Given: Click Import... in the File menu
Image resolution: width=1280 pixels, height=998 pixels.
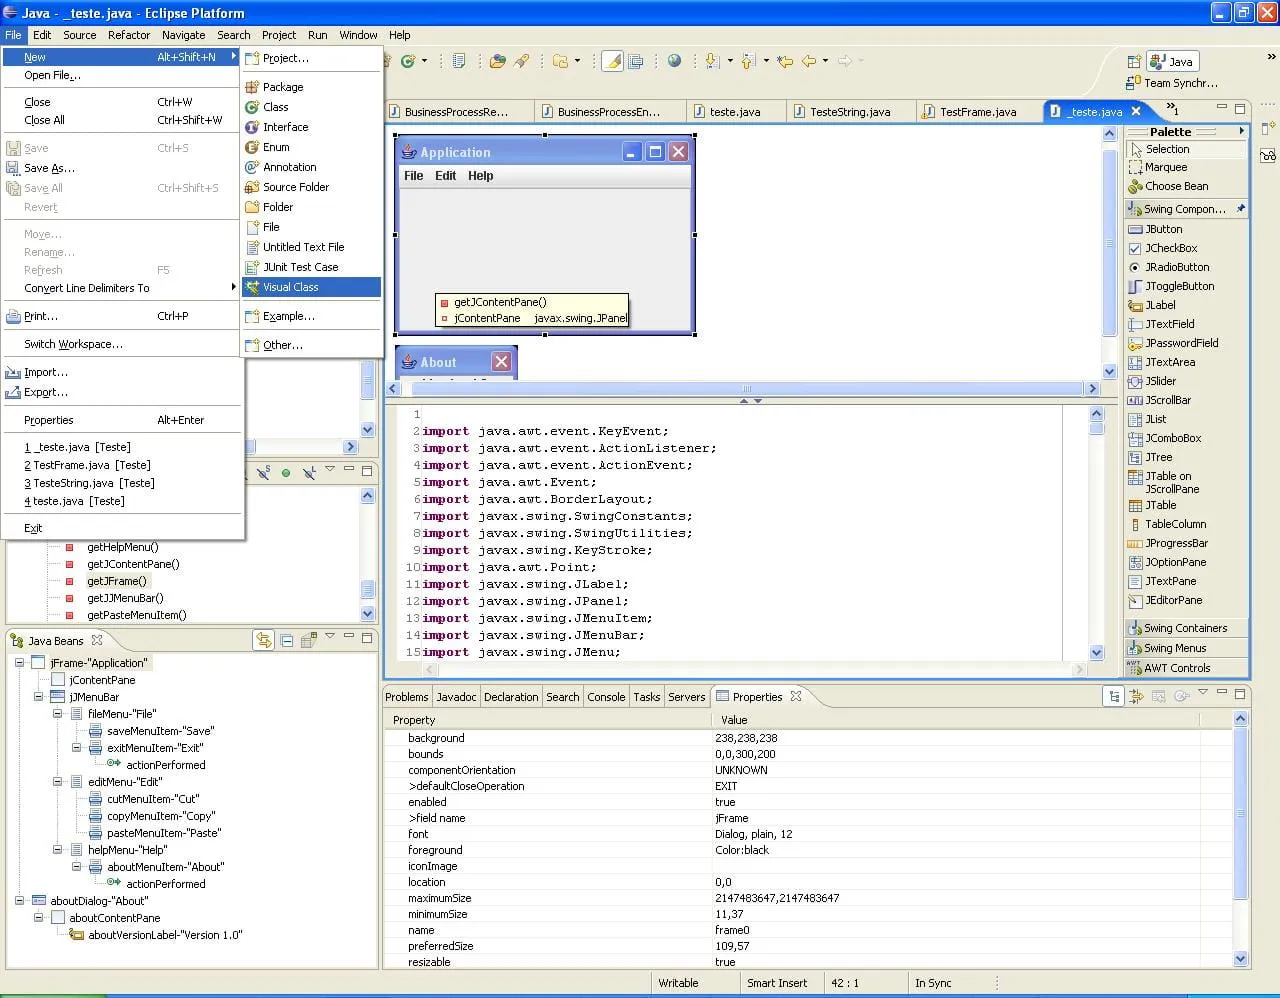Looking at the screenshot, I should coord(46,372).
